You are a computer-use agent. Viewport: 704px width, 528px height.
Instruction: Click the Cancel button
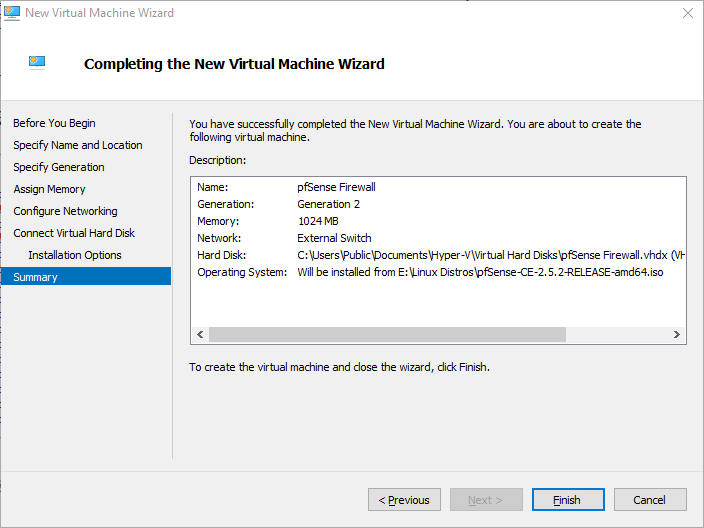[649, 500]
